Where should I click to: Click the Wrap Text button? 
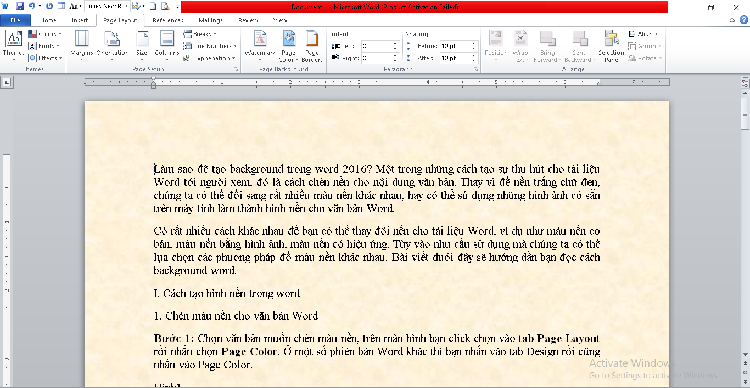520,46
